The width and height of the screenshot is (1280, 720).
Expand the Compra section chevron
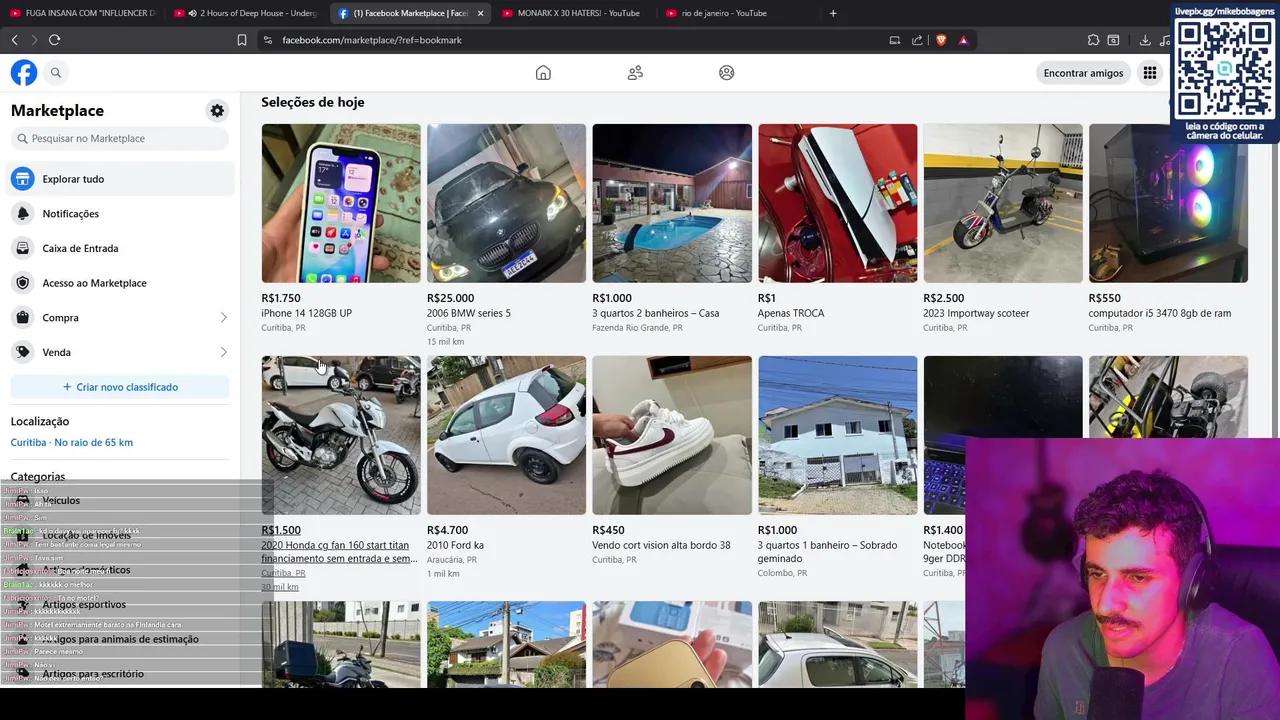[223, 318]
